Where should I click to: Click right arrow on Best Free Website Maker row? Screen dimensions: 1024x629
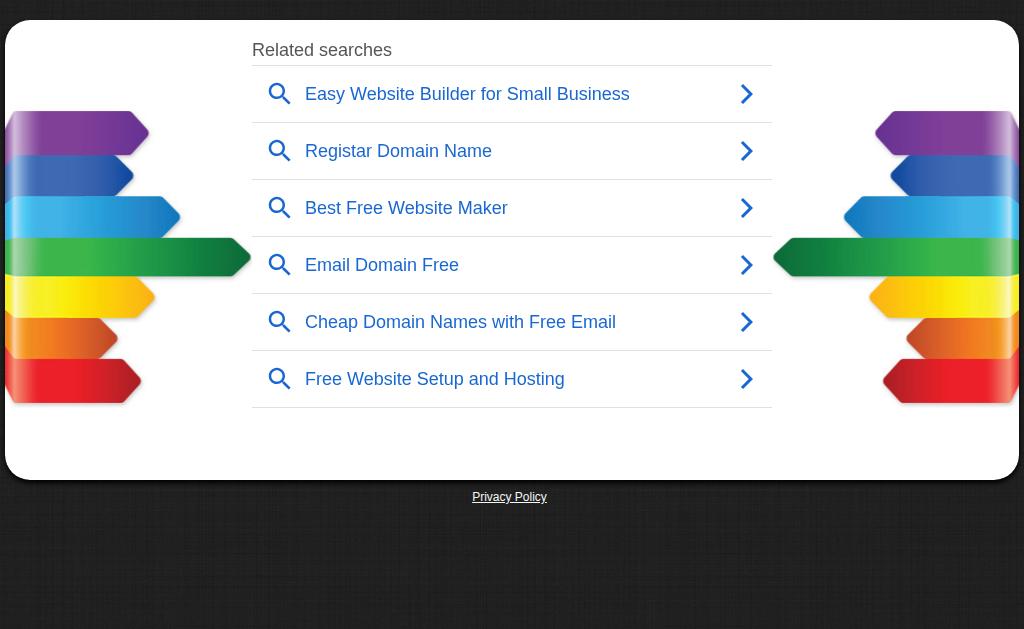click(746, 208)
